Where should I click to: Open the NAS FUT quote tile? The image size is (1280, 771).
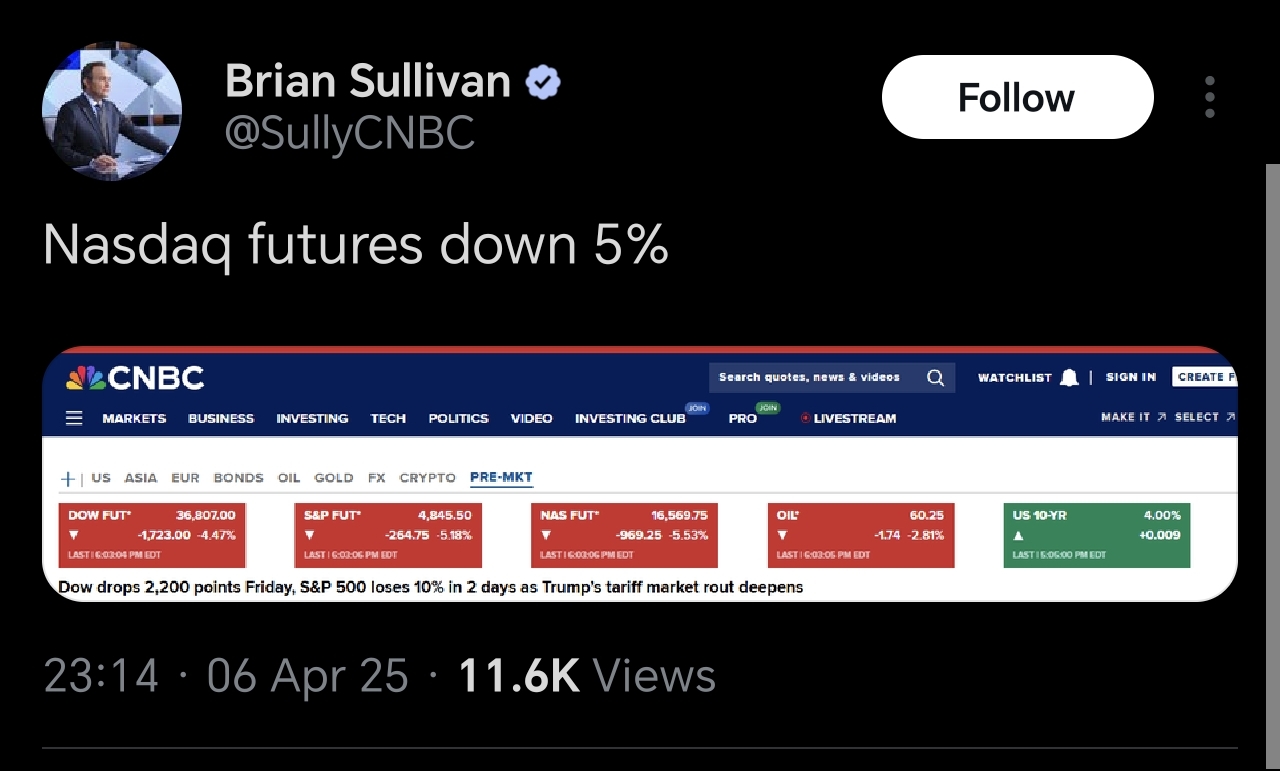625,535
